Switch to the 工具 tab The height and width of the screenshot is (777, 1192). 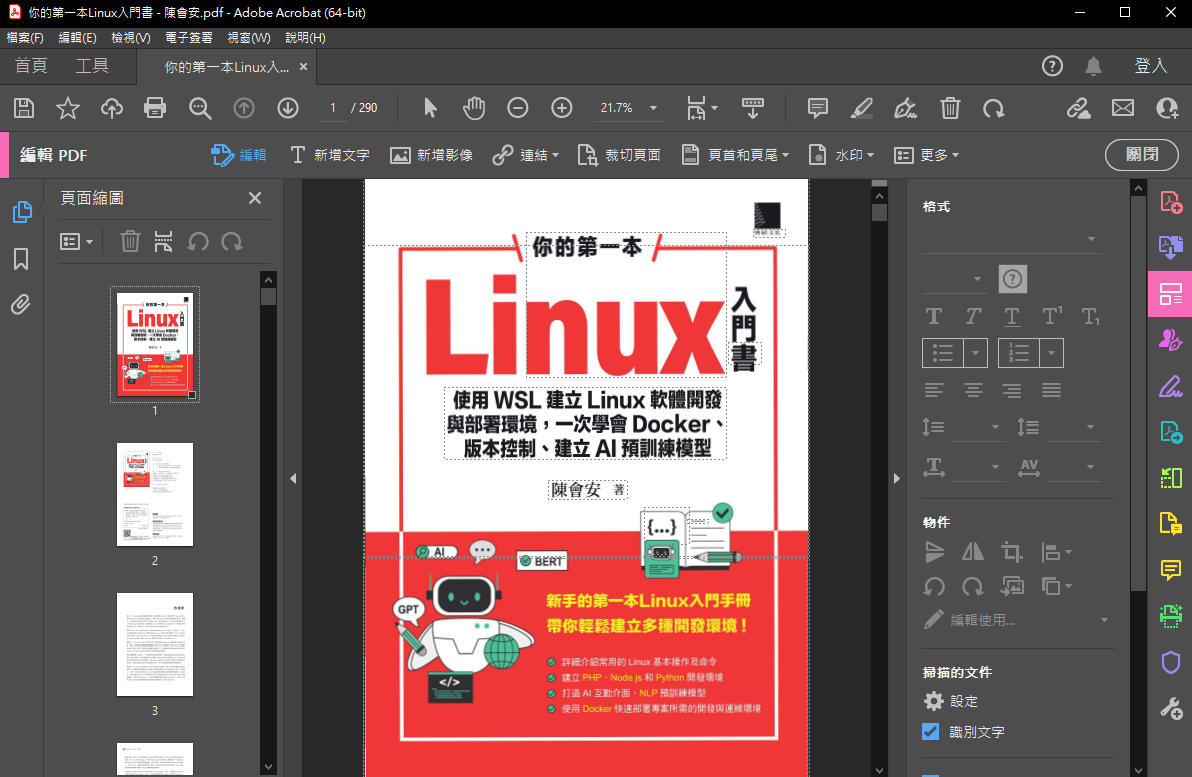click(92, 66)
